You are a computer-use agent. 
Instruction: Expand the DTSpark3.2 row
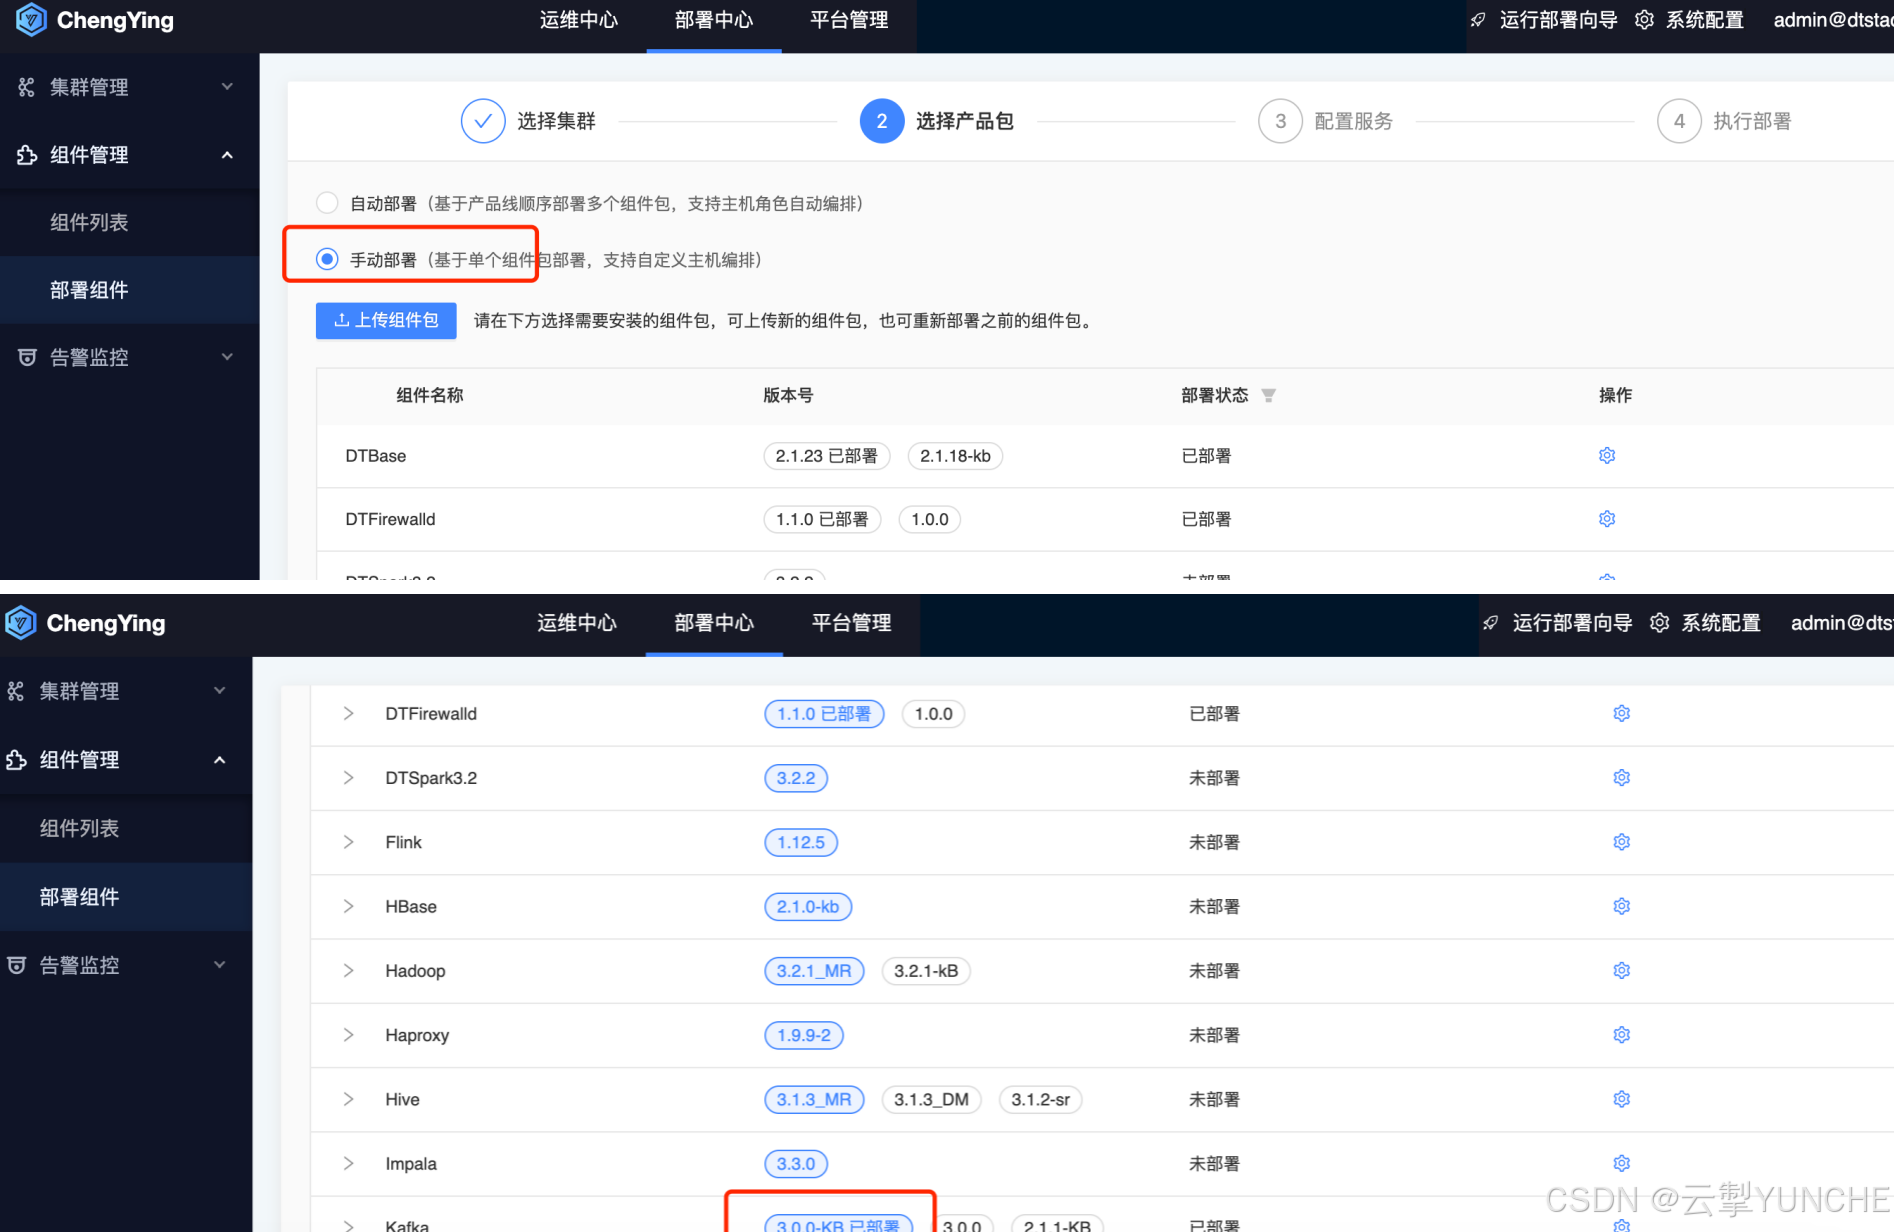[348, 777]
